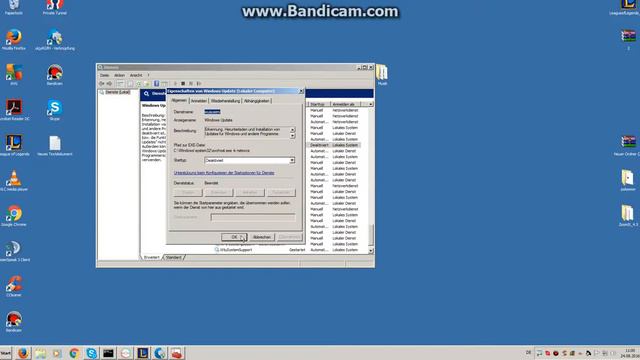Open the Musik folder on the desktop

[382, 75]
